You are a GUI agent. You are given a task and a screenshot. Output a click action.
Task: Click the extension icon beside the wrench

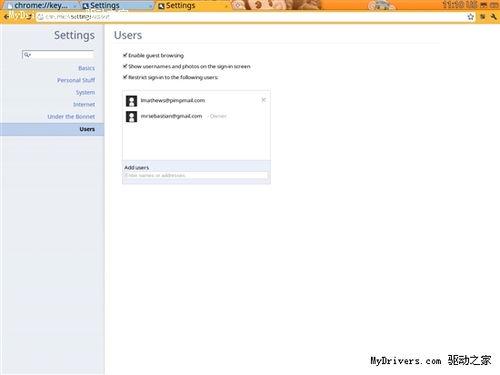[483, 17]
